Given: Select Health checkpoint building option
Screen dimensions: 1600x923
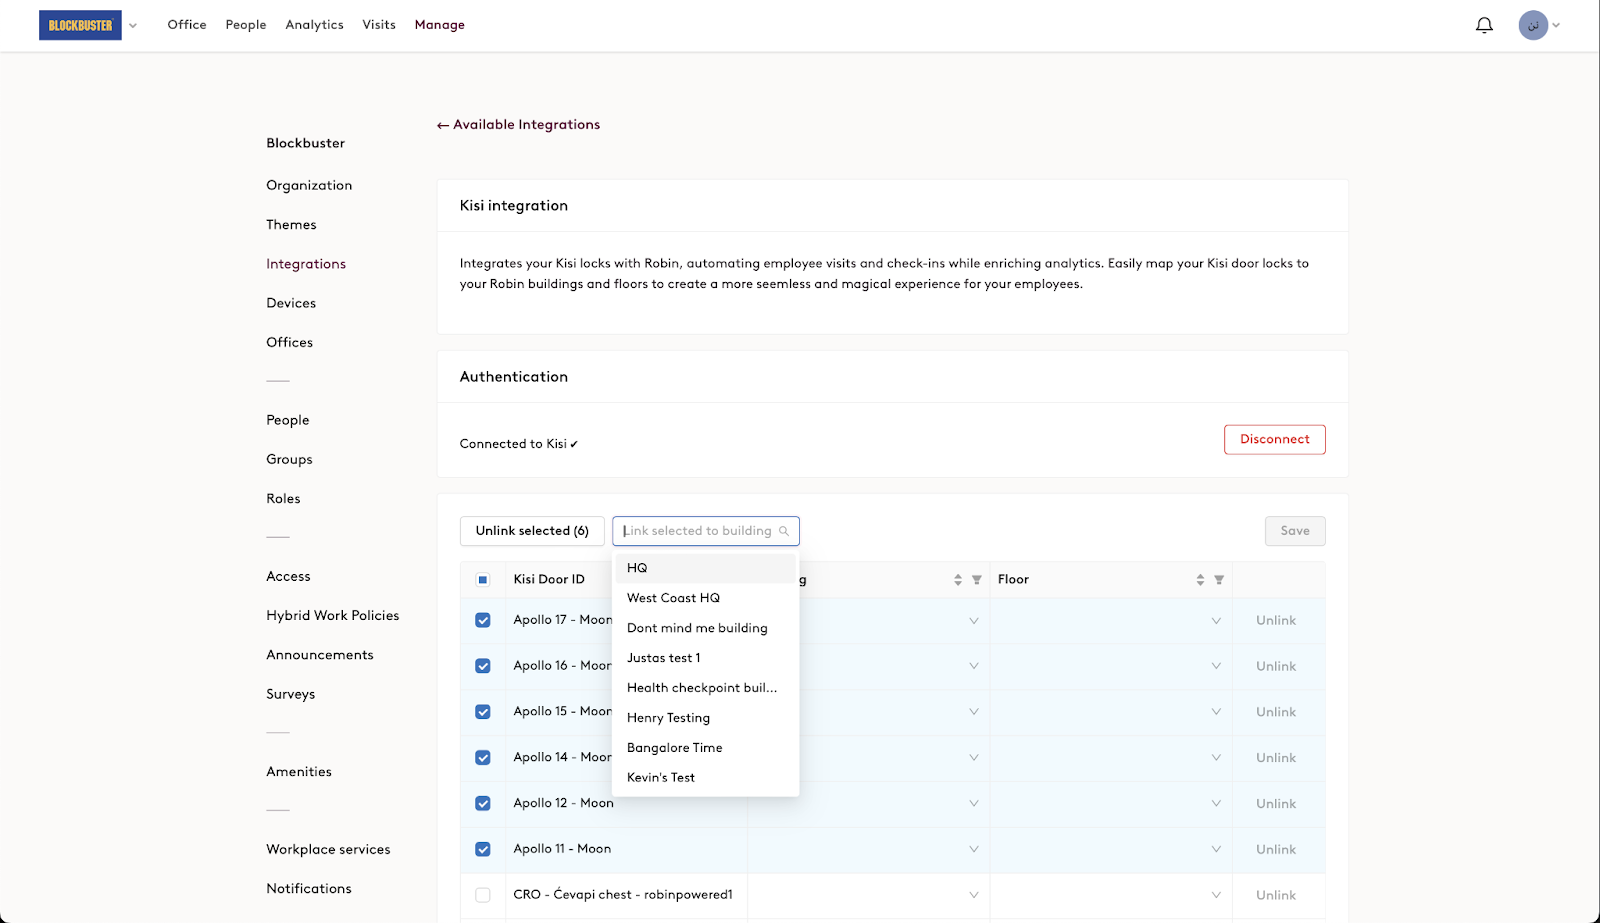Looking at the screenshot, I should tap(706, 688).
